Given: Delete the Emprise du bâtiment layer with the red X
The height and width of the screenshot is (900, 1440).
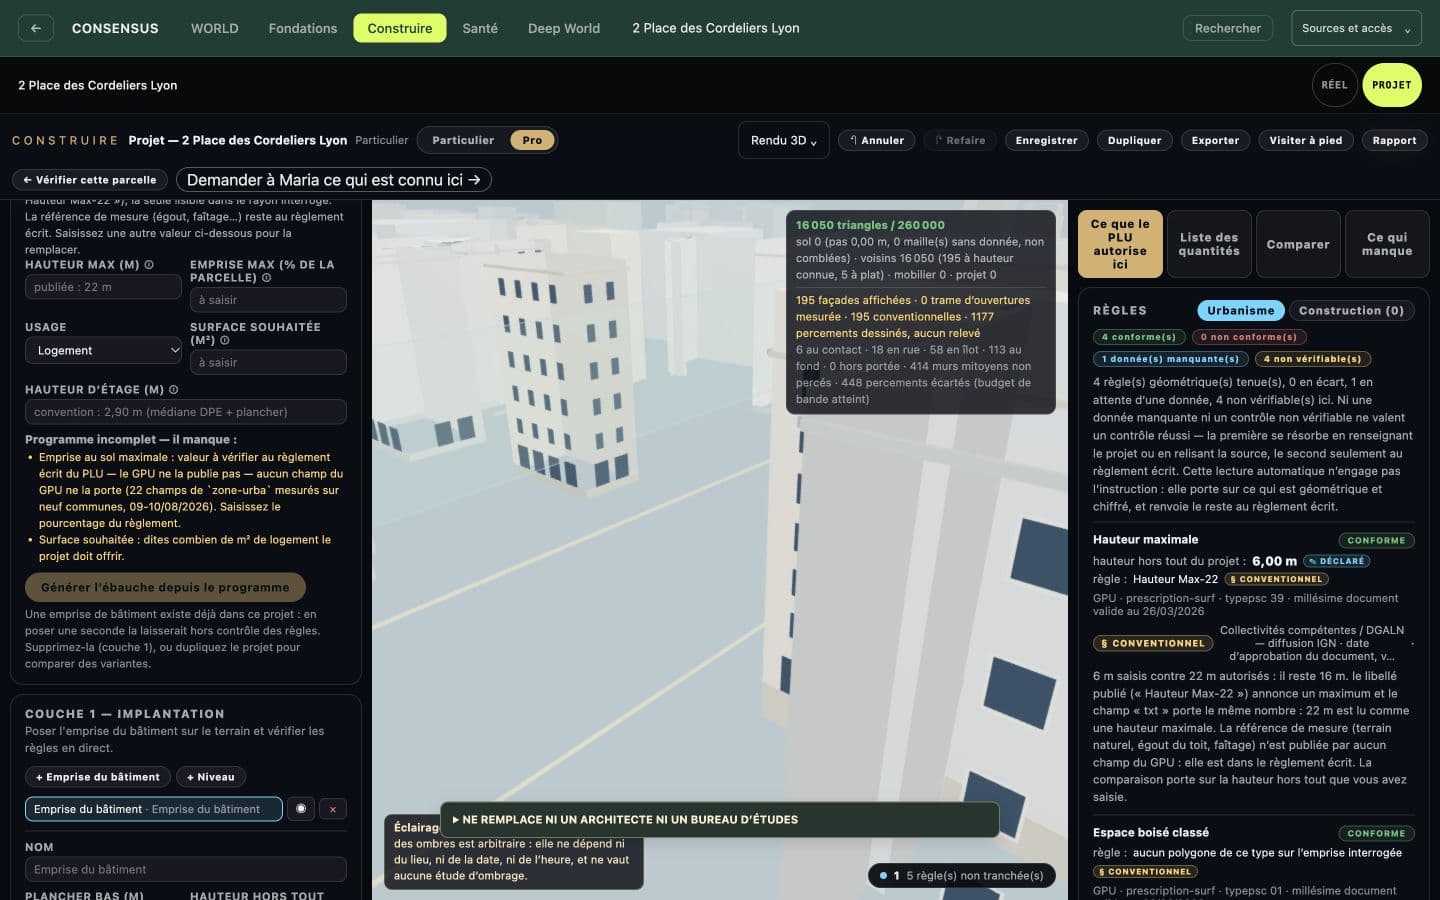Looking at the screenshot, I should click(333, 809).
